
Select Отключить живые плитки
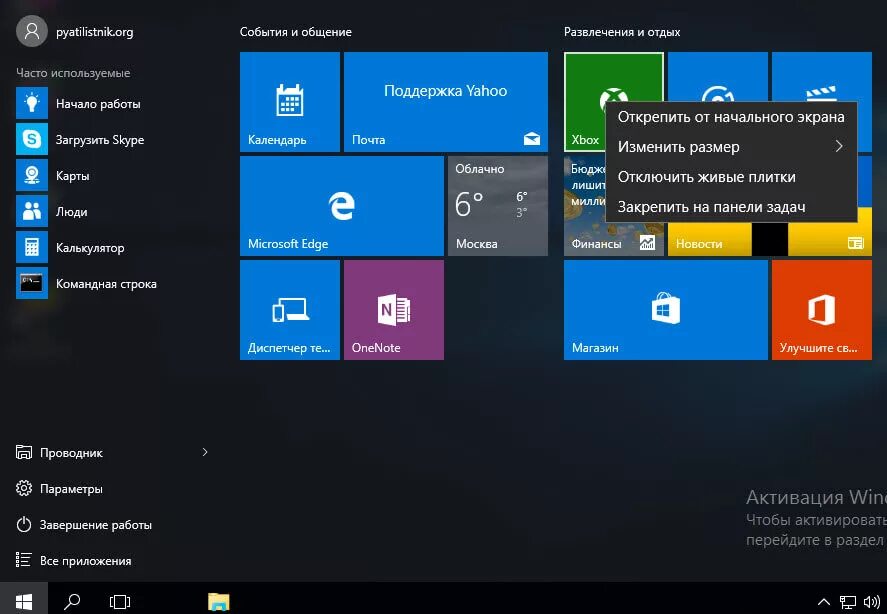[731, 177]
